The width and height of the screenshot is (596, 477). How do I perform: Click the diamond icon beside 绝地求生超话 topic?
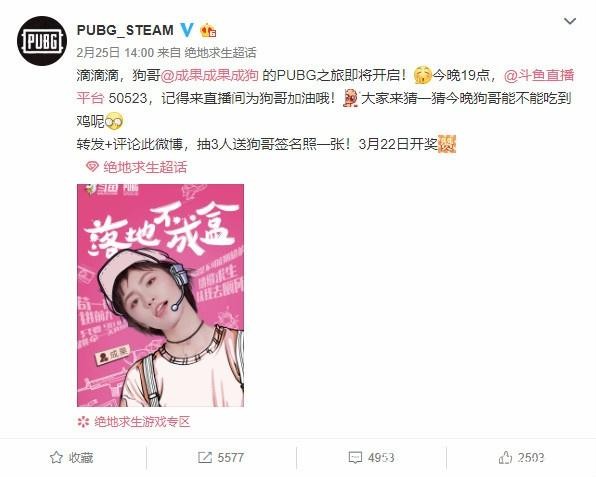pyautogui.click(x=92, y=167)
